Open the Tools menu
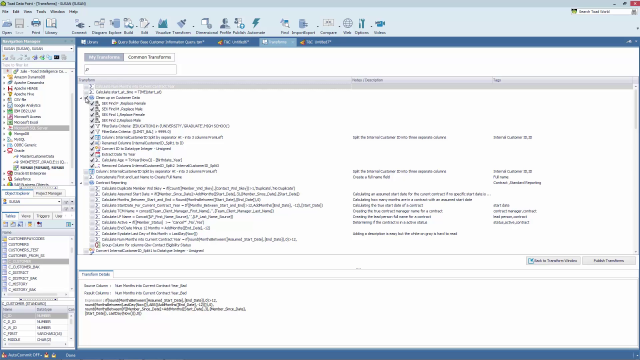This screenshot has width=640, height=360. (41, 11)
